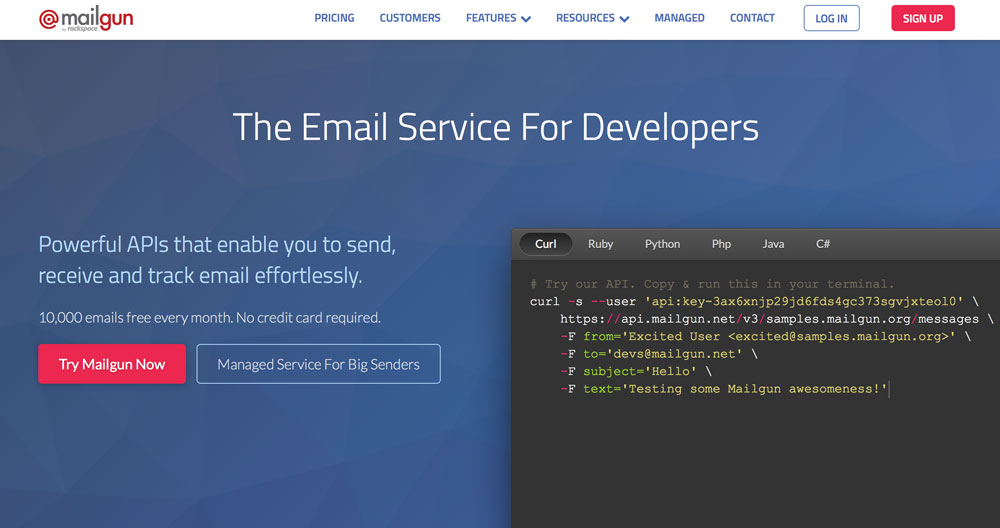
Task: Navigate to the Contact page
Action: click(752, 18)
